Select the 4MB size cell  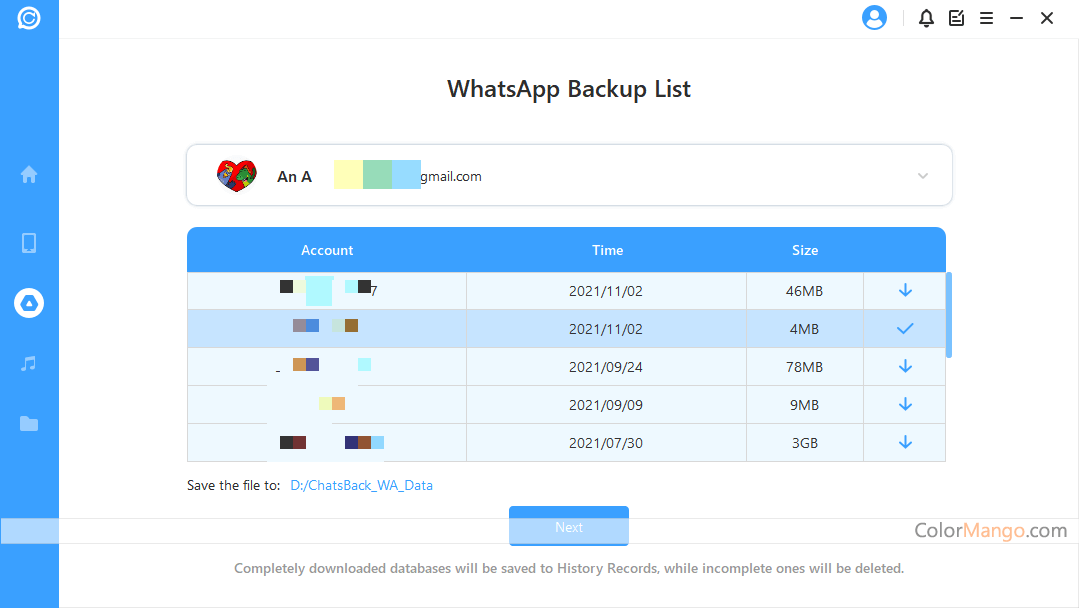click(x=804, y=329)
